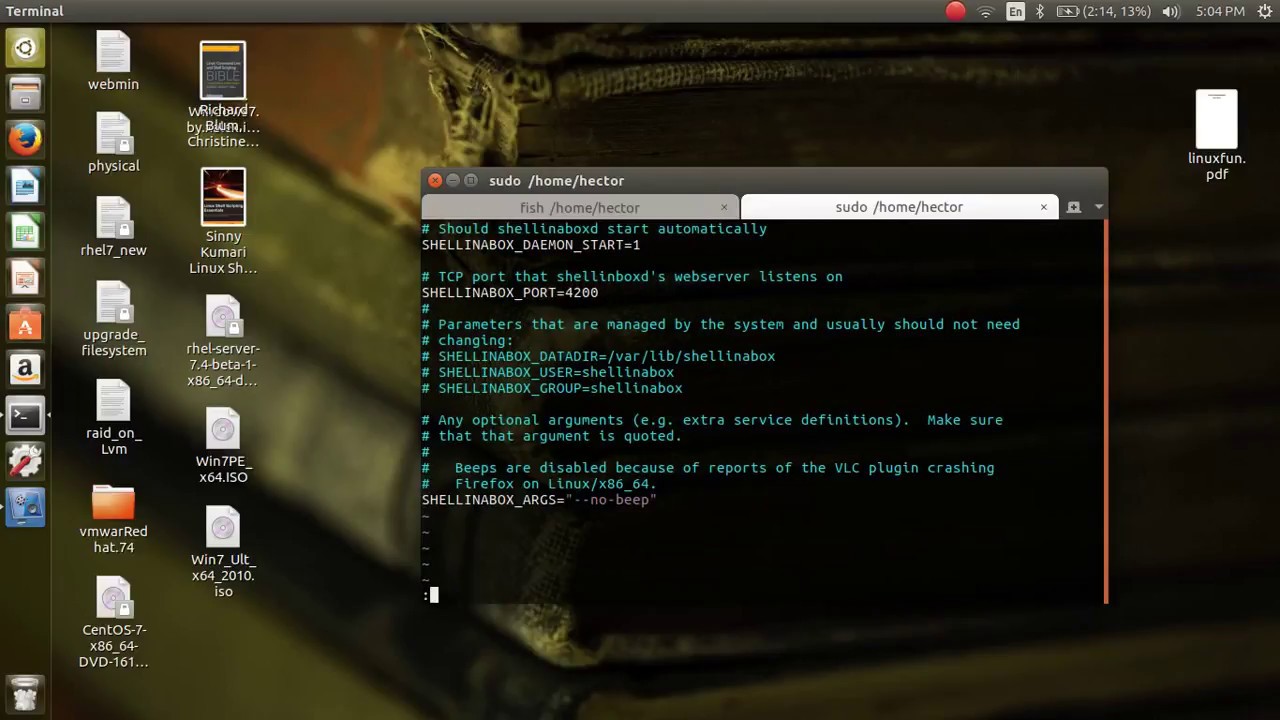
Task: Open the En keyboard layout indicator
Action: (1015, 11)
